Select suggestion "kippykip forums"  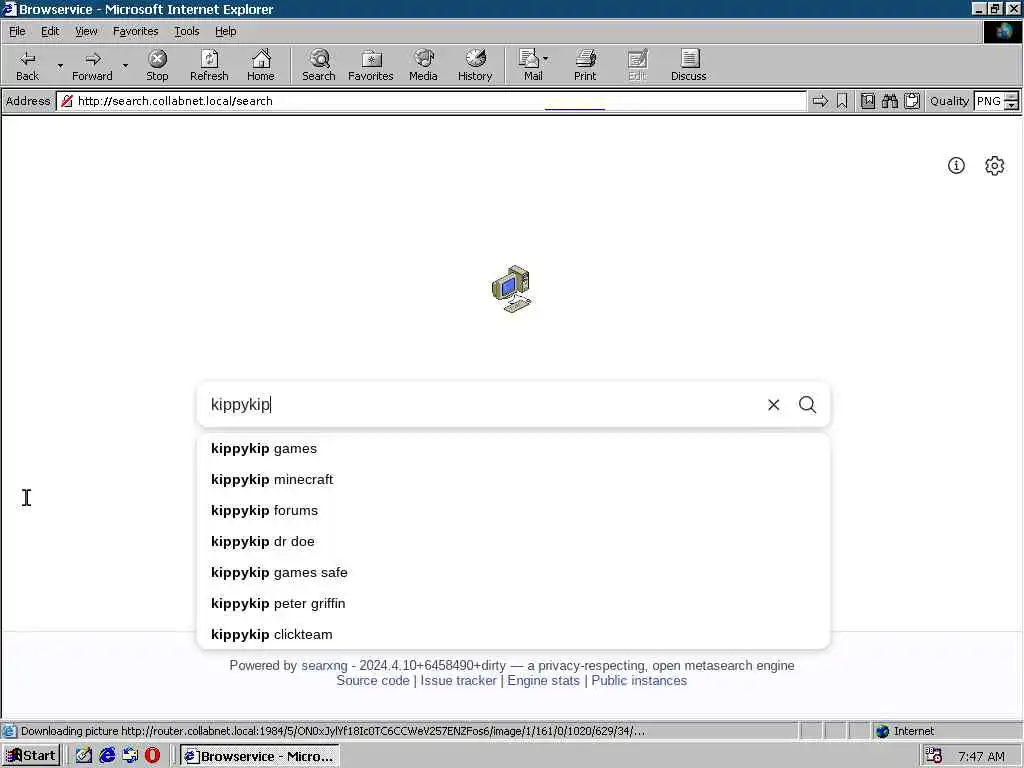click(x=513, y=511)
